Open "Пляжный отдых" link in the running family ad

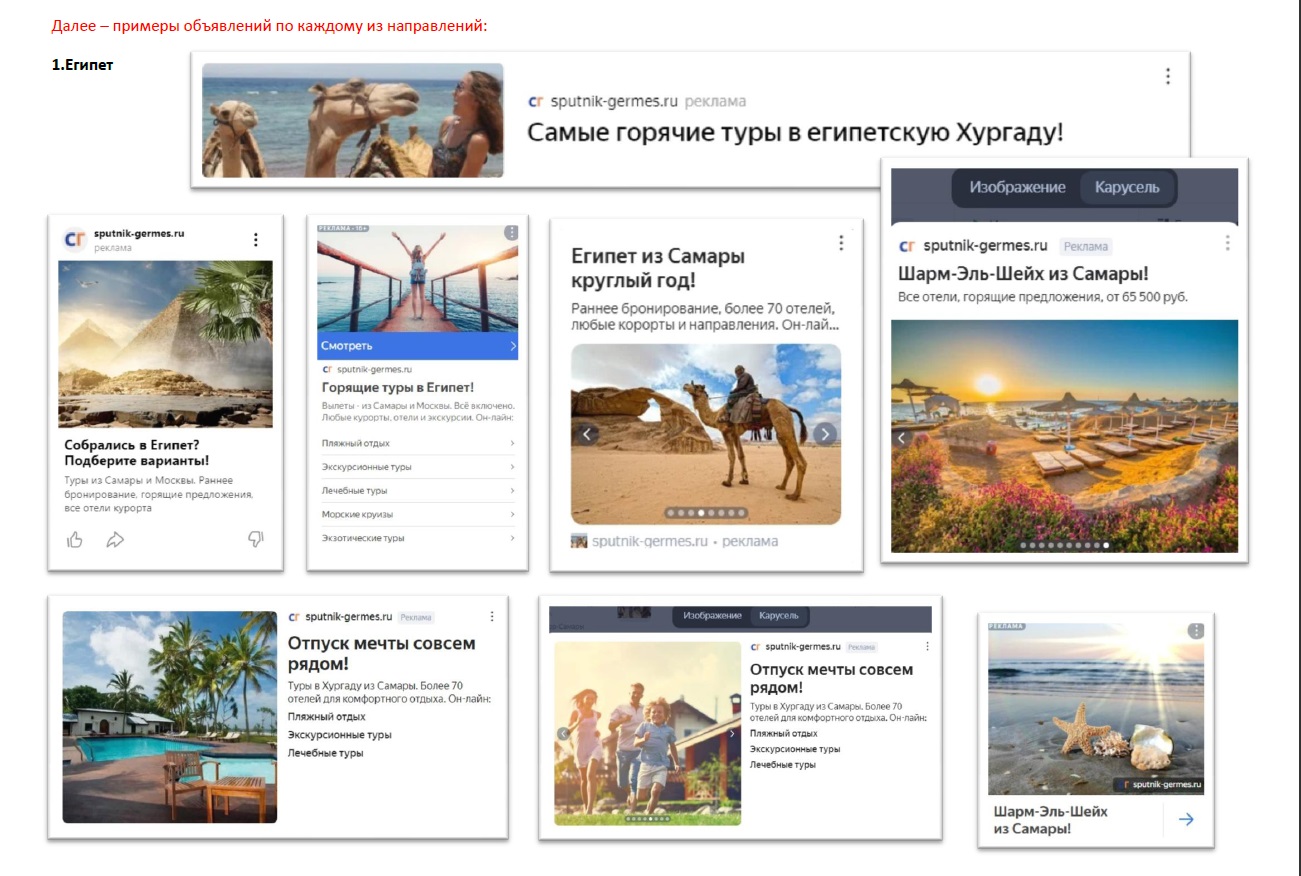point(784,733)
